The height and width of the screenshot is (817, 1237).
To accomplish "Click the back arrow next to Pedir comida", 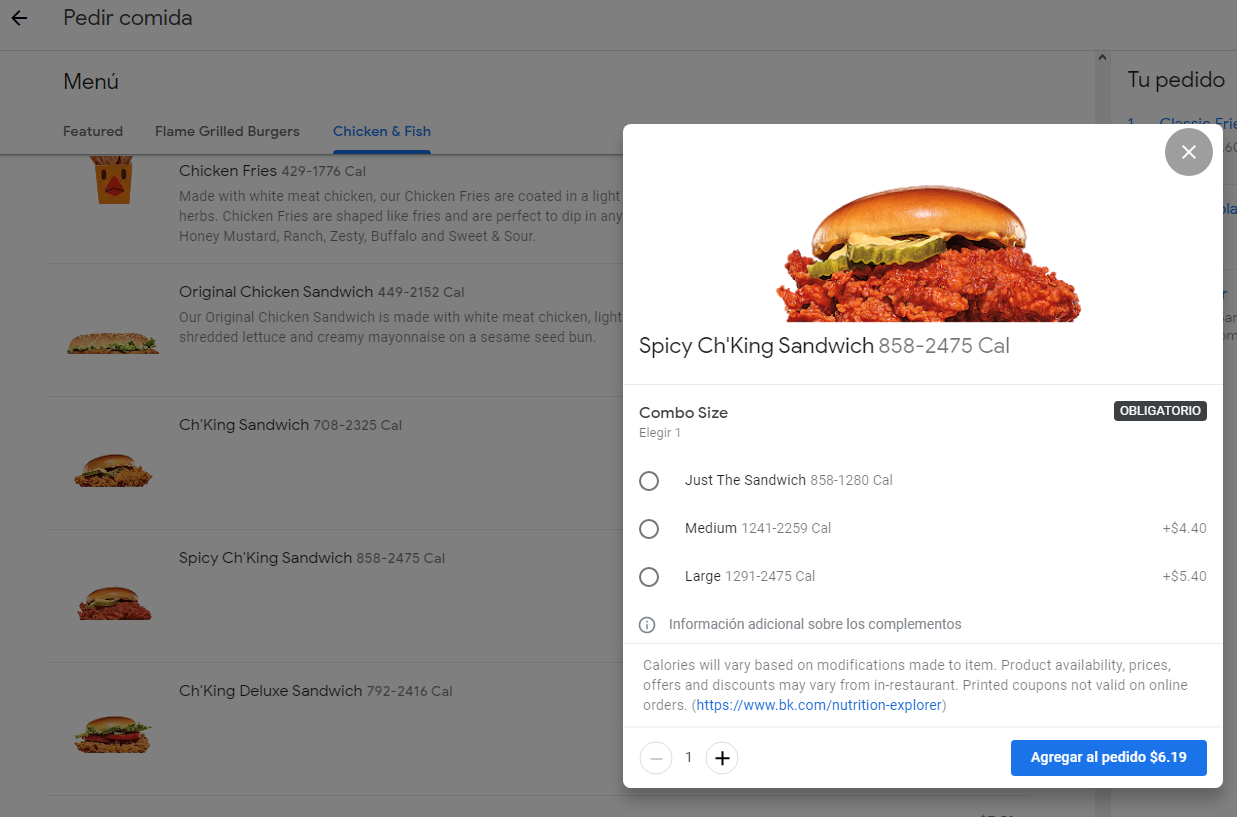I will [x=19, y=18].
